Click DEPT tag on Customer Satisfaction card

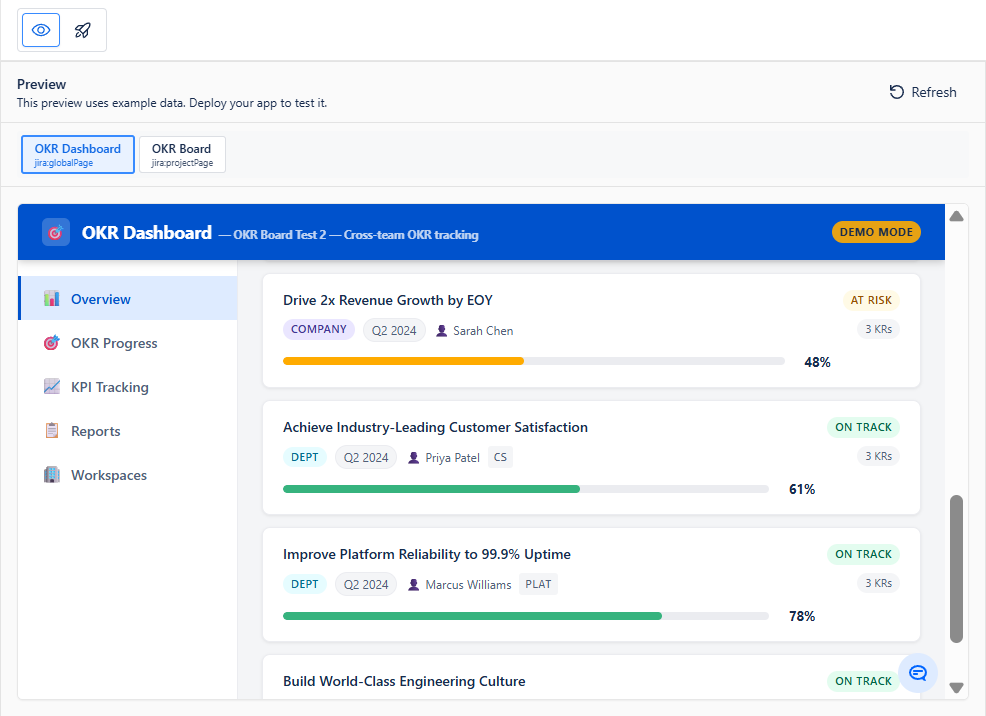coord(305,457)
